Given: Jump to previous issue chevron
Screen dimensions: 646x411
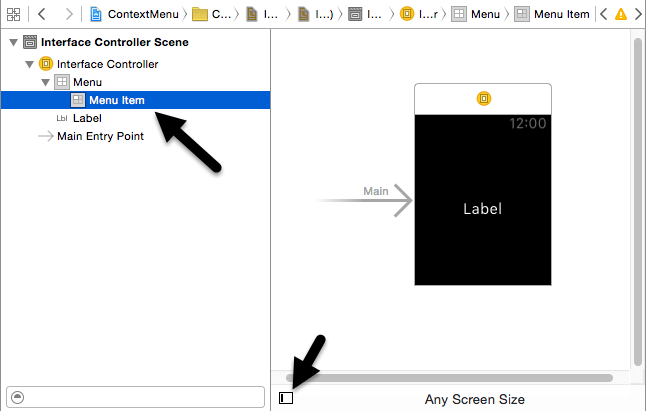Looking at the screenshot, I should pyautogui.click(x=603, y=15).
